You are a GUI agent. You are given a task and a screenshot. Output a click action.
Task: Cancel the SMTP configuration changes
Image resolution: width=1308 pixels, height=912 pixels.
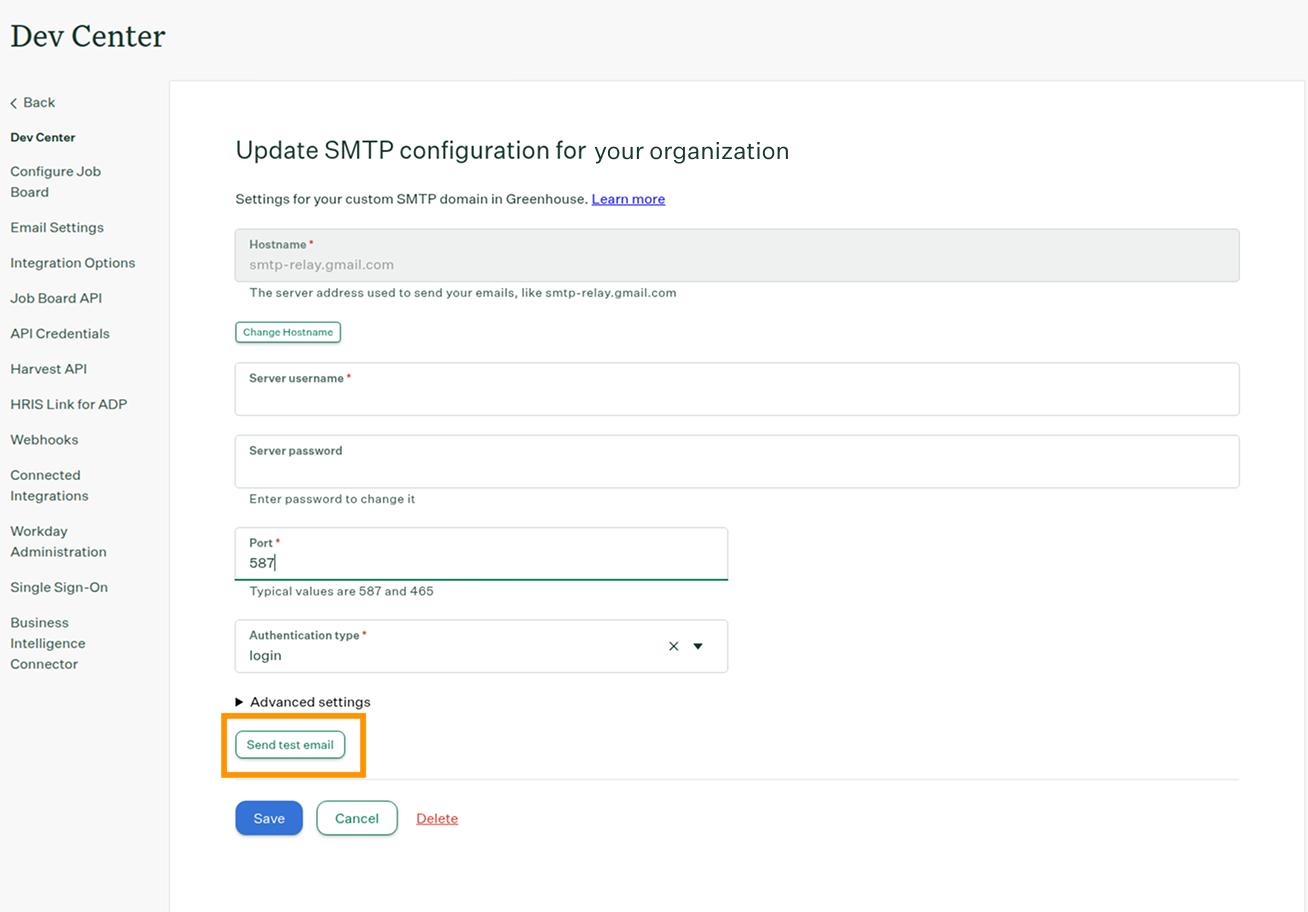pos(357,818)
